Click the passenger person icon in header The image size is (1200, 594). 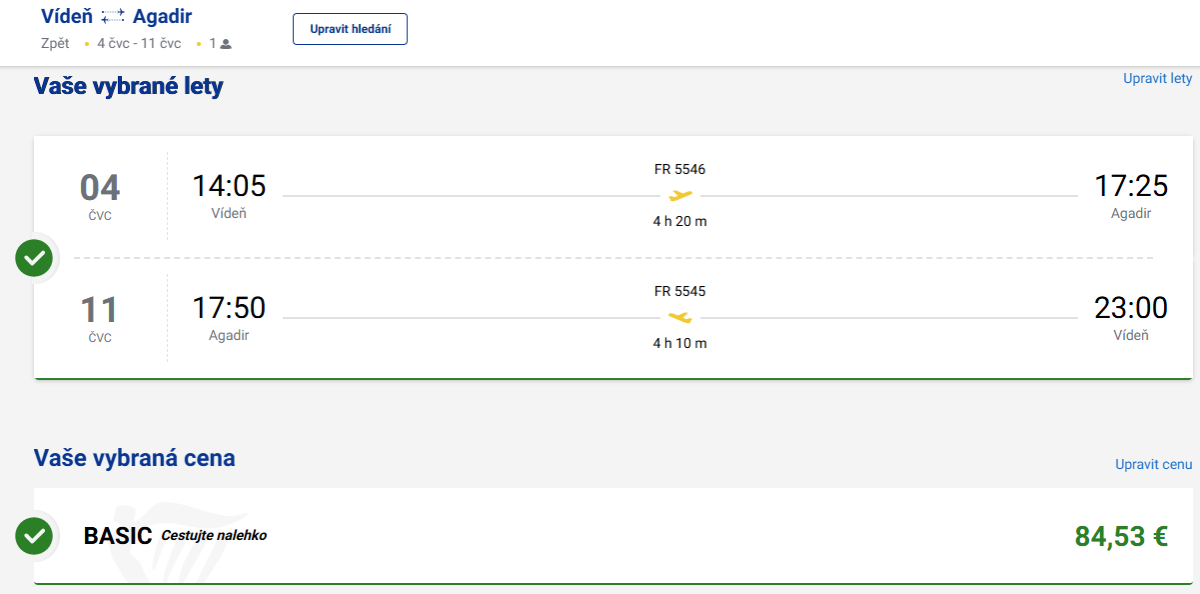click(226, 44)
